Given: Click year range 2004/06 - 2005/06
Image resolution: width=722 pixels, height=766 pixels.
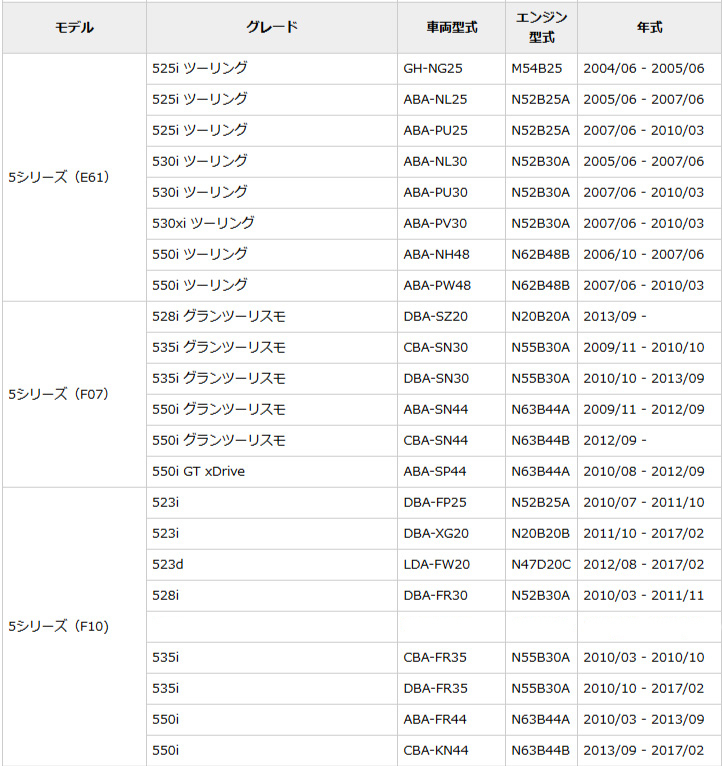Looking at the screenshot, I should pos(644,68).
